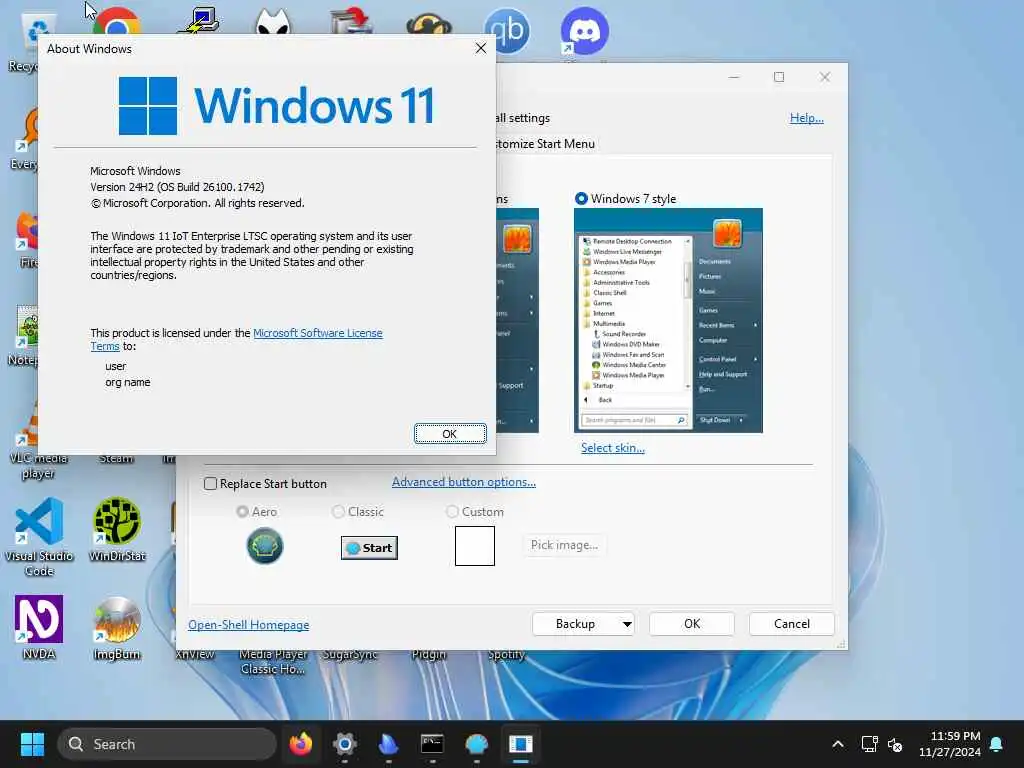
Task: Click OK in the About Windows dialog
Action: (x=450, y=434)
